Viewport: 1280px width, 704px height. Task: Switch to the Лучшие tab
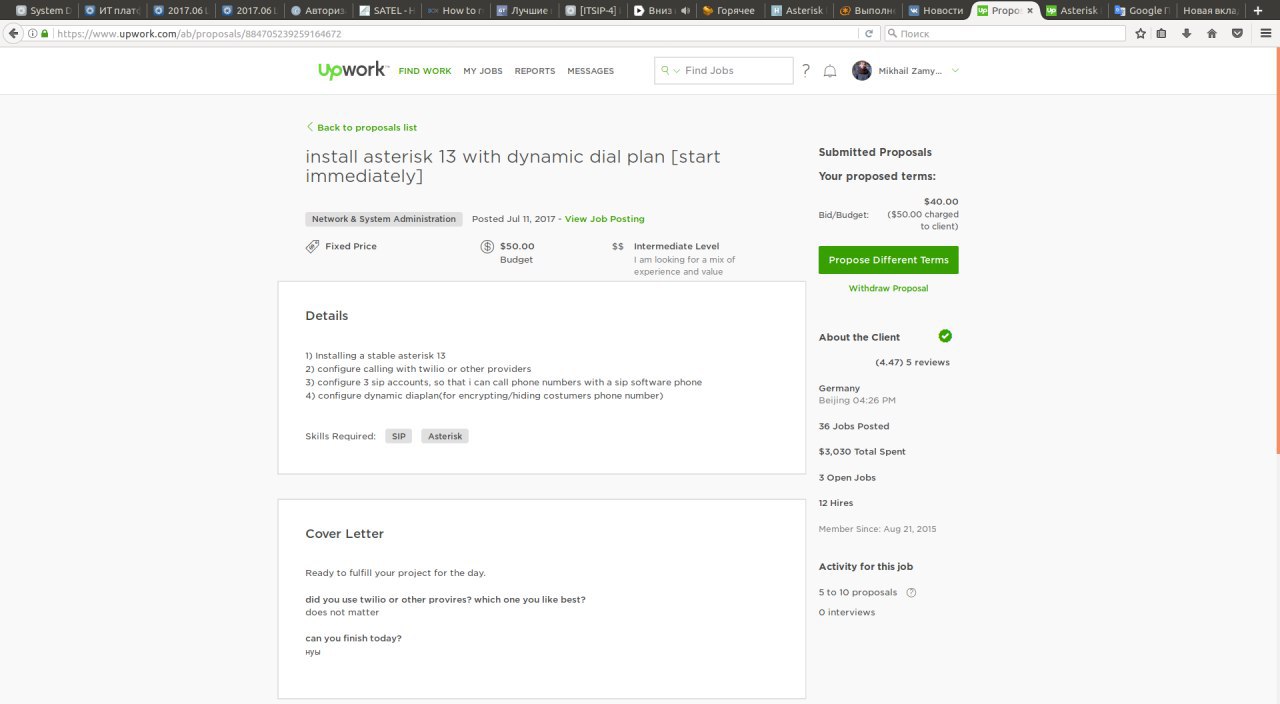[x=523, y=10]
